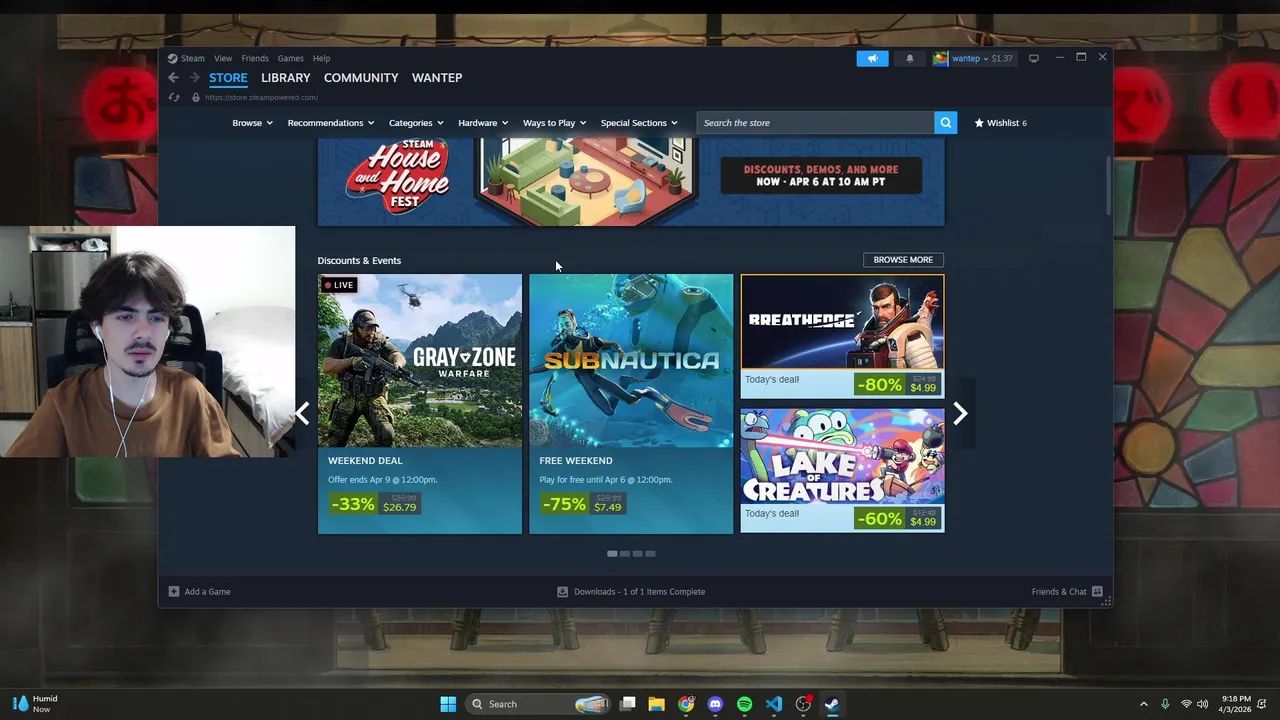Open the Breathedge today's deal

pyautogui.click(x=842, y=336)
